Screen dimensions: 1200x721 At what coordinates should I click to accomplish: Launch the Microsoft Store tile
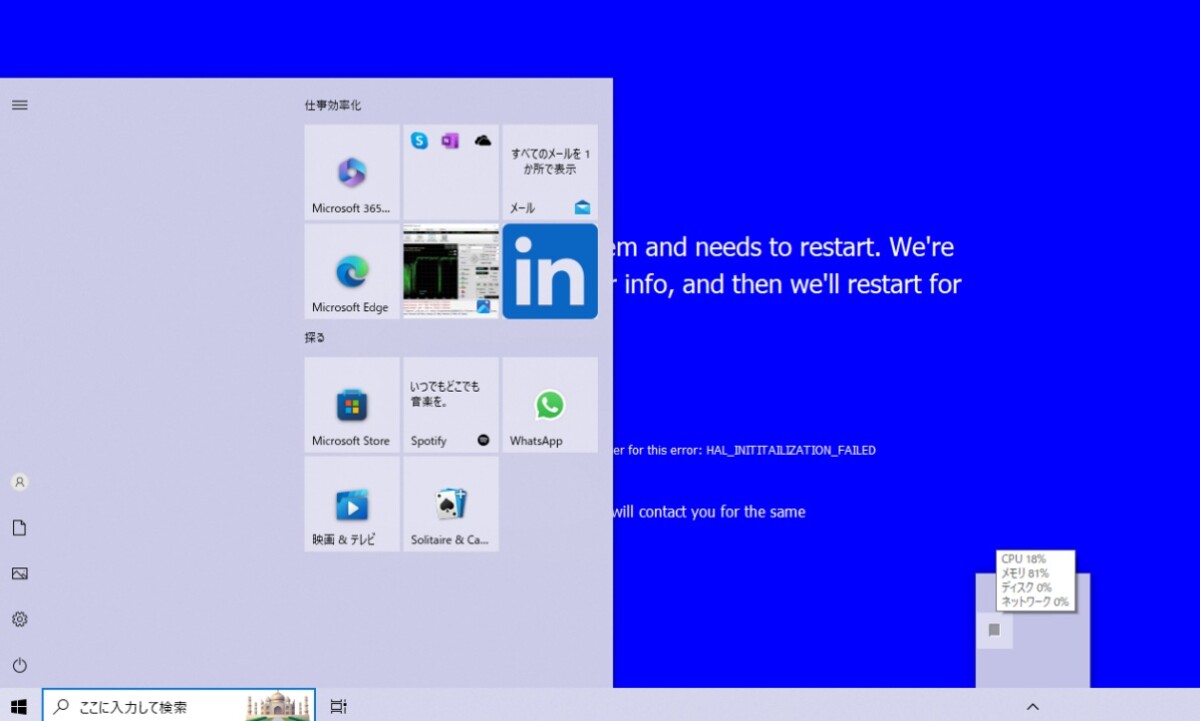pyautogui.click(x=352, y=405)
